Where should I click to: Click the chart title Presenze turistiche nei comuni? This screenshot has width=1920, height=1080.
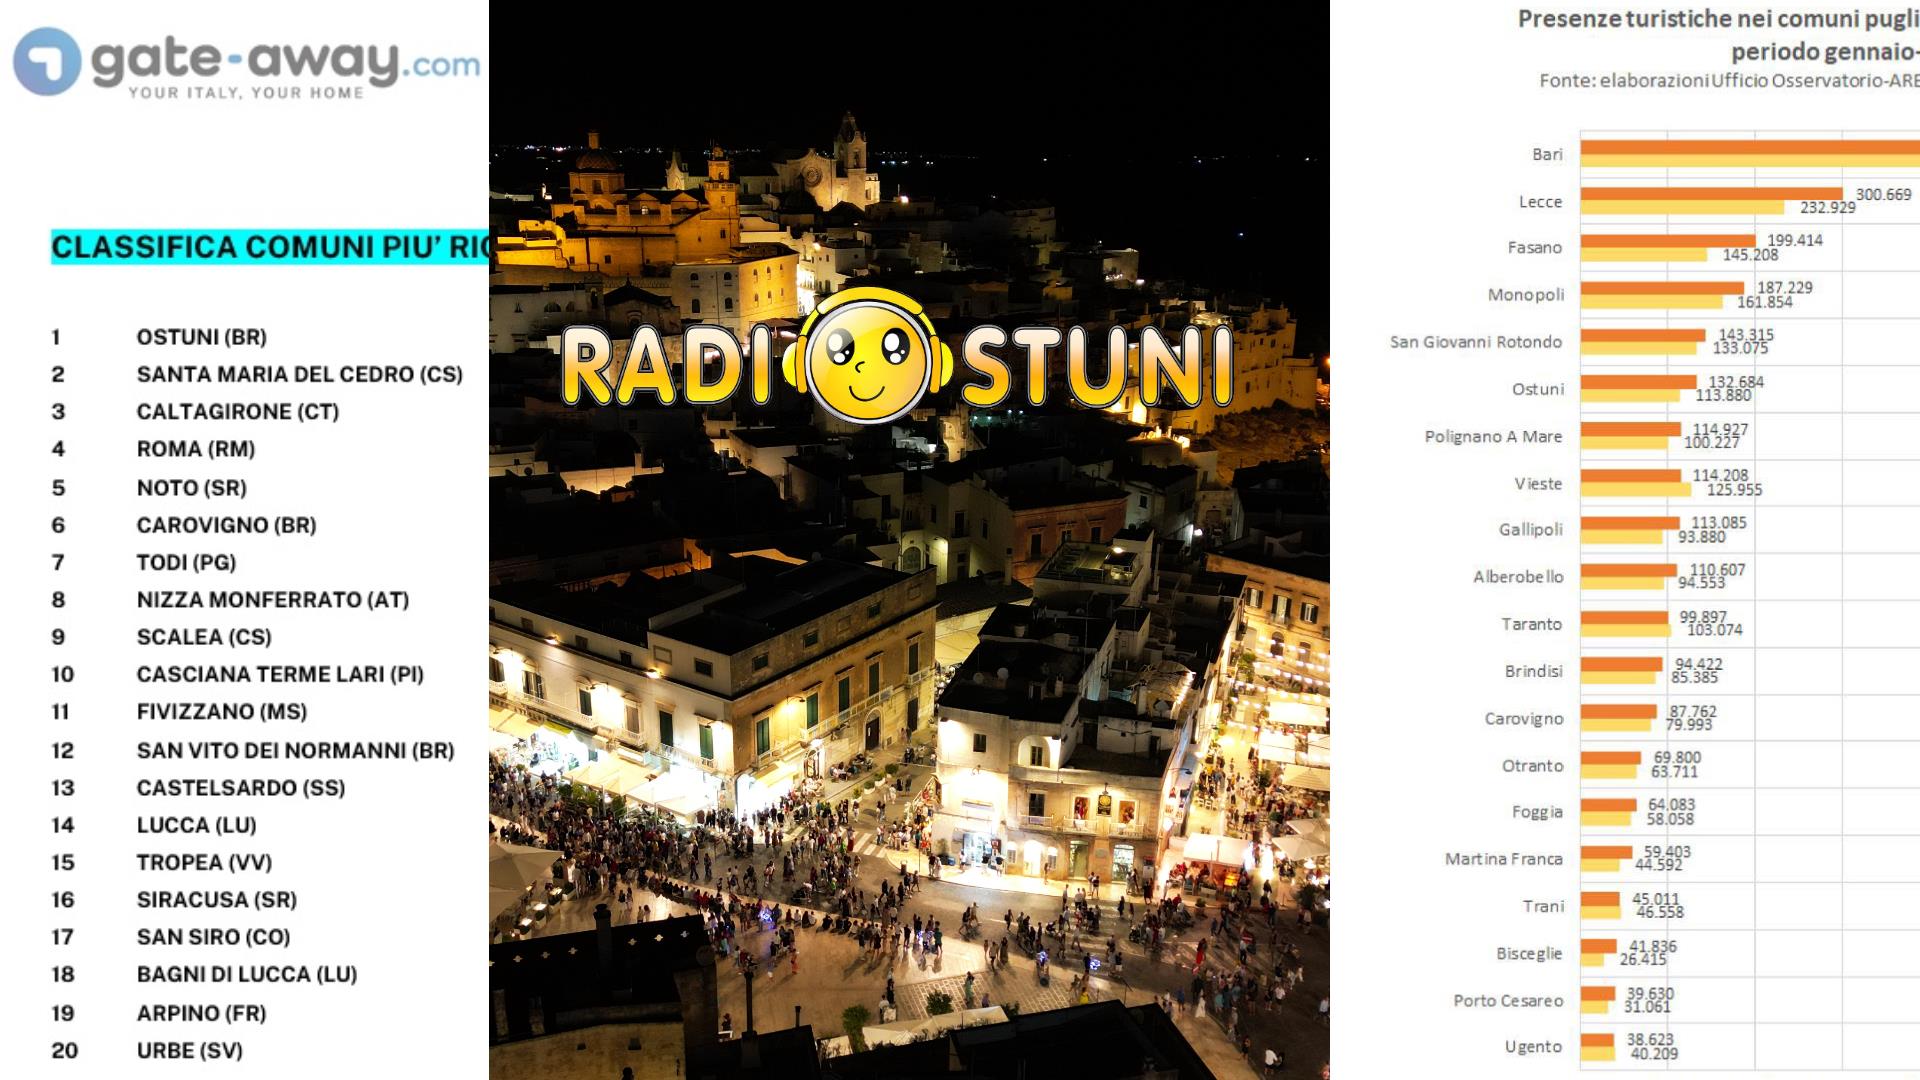[1716, 20]
